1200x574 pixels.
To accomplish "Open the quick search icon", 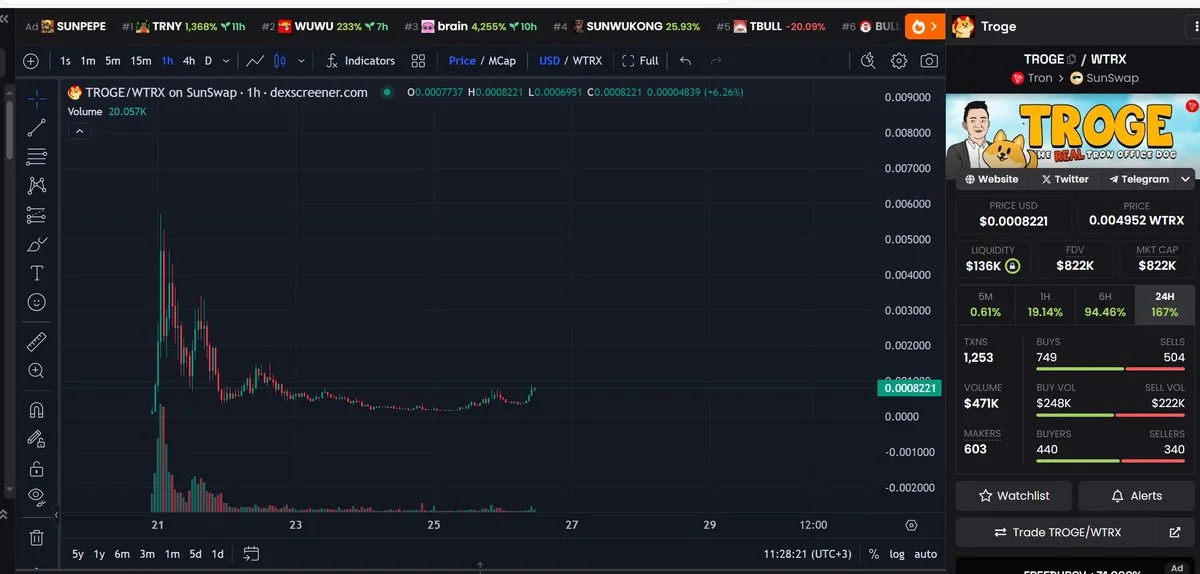I will [868, 61].
